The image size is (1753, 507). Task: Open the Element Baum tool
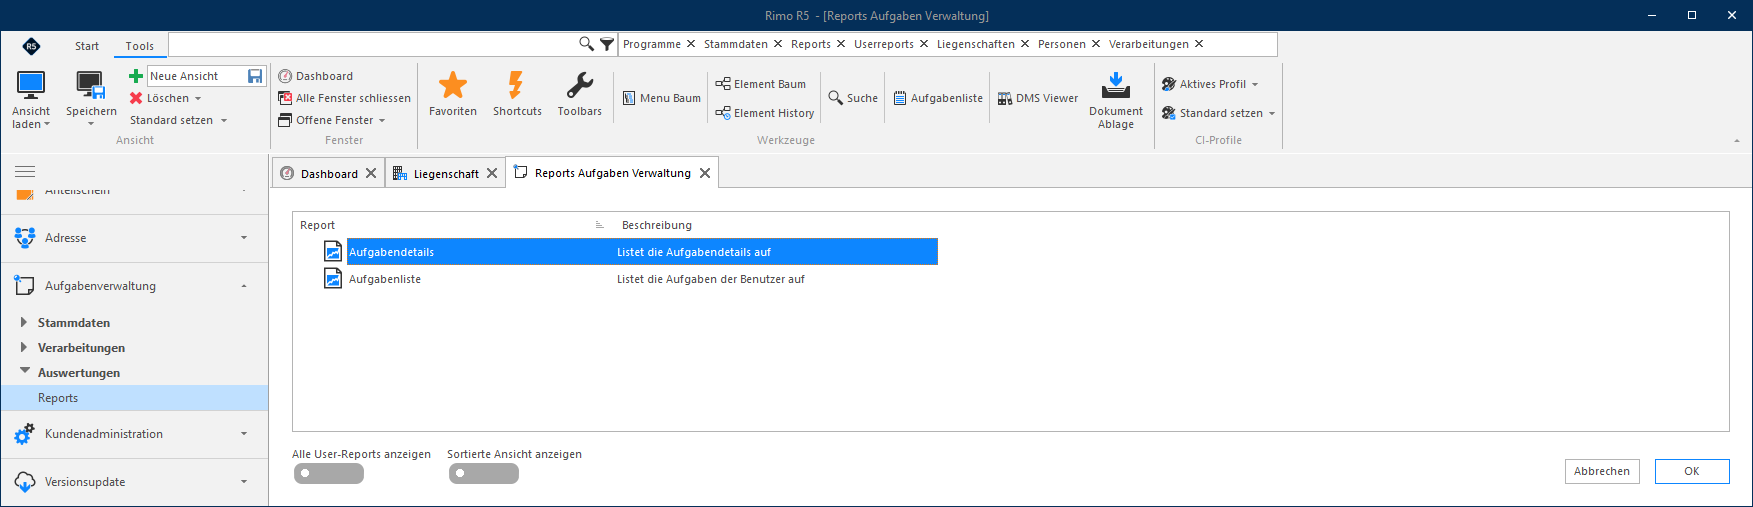[761, 84]
